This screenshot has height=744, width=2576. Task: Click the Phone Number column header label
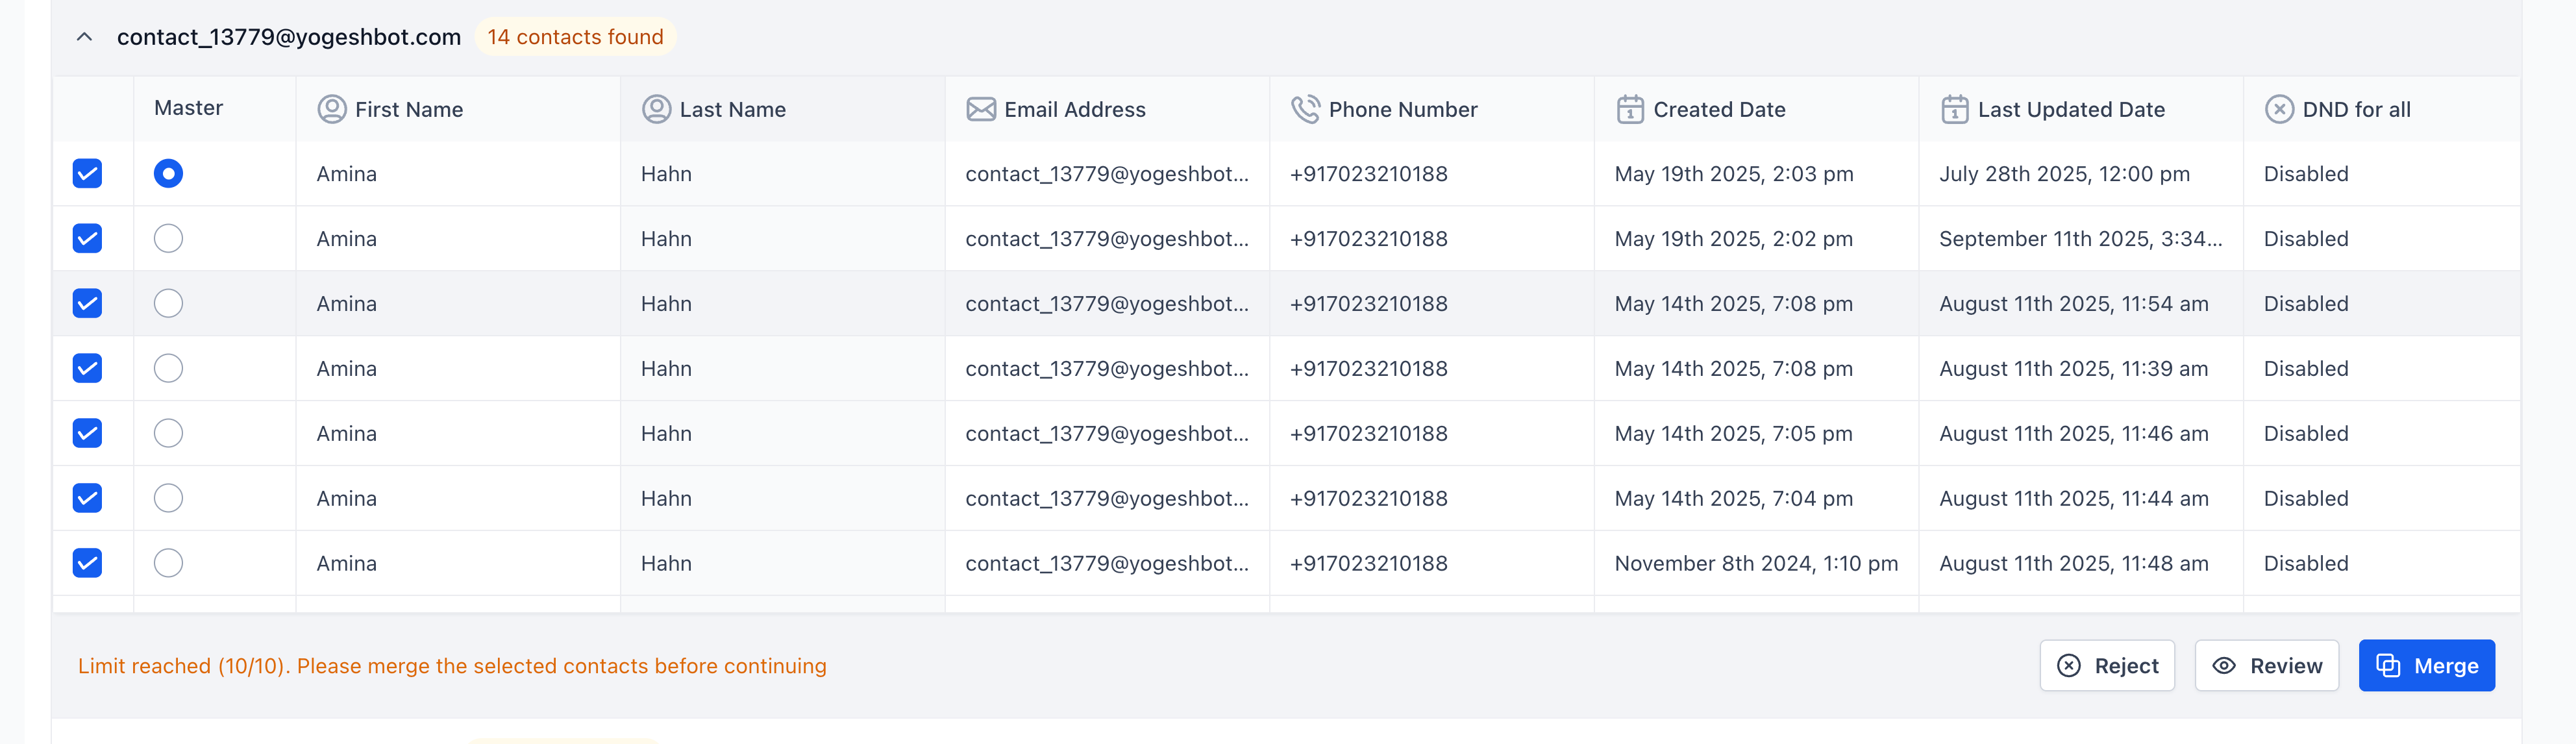pyautogui.click(x=1402, y=109)
